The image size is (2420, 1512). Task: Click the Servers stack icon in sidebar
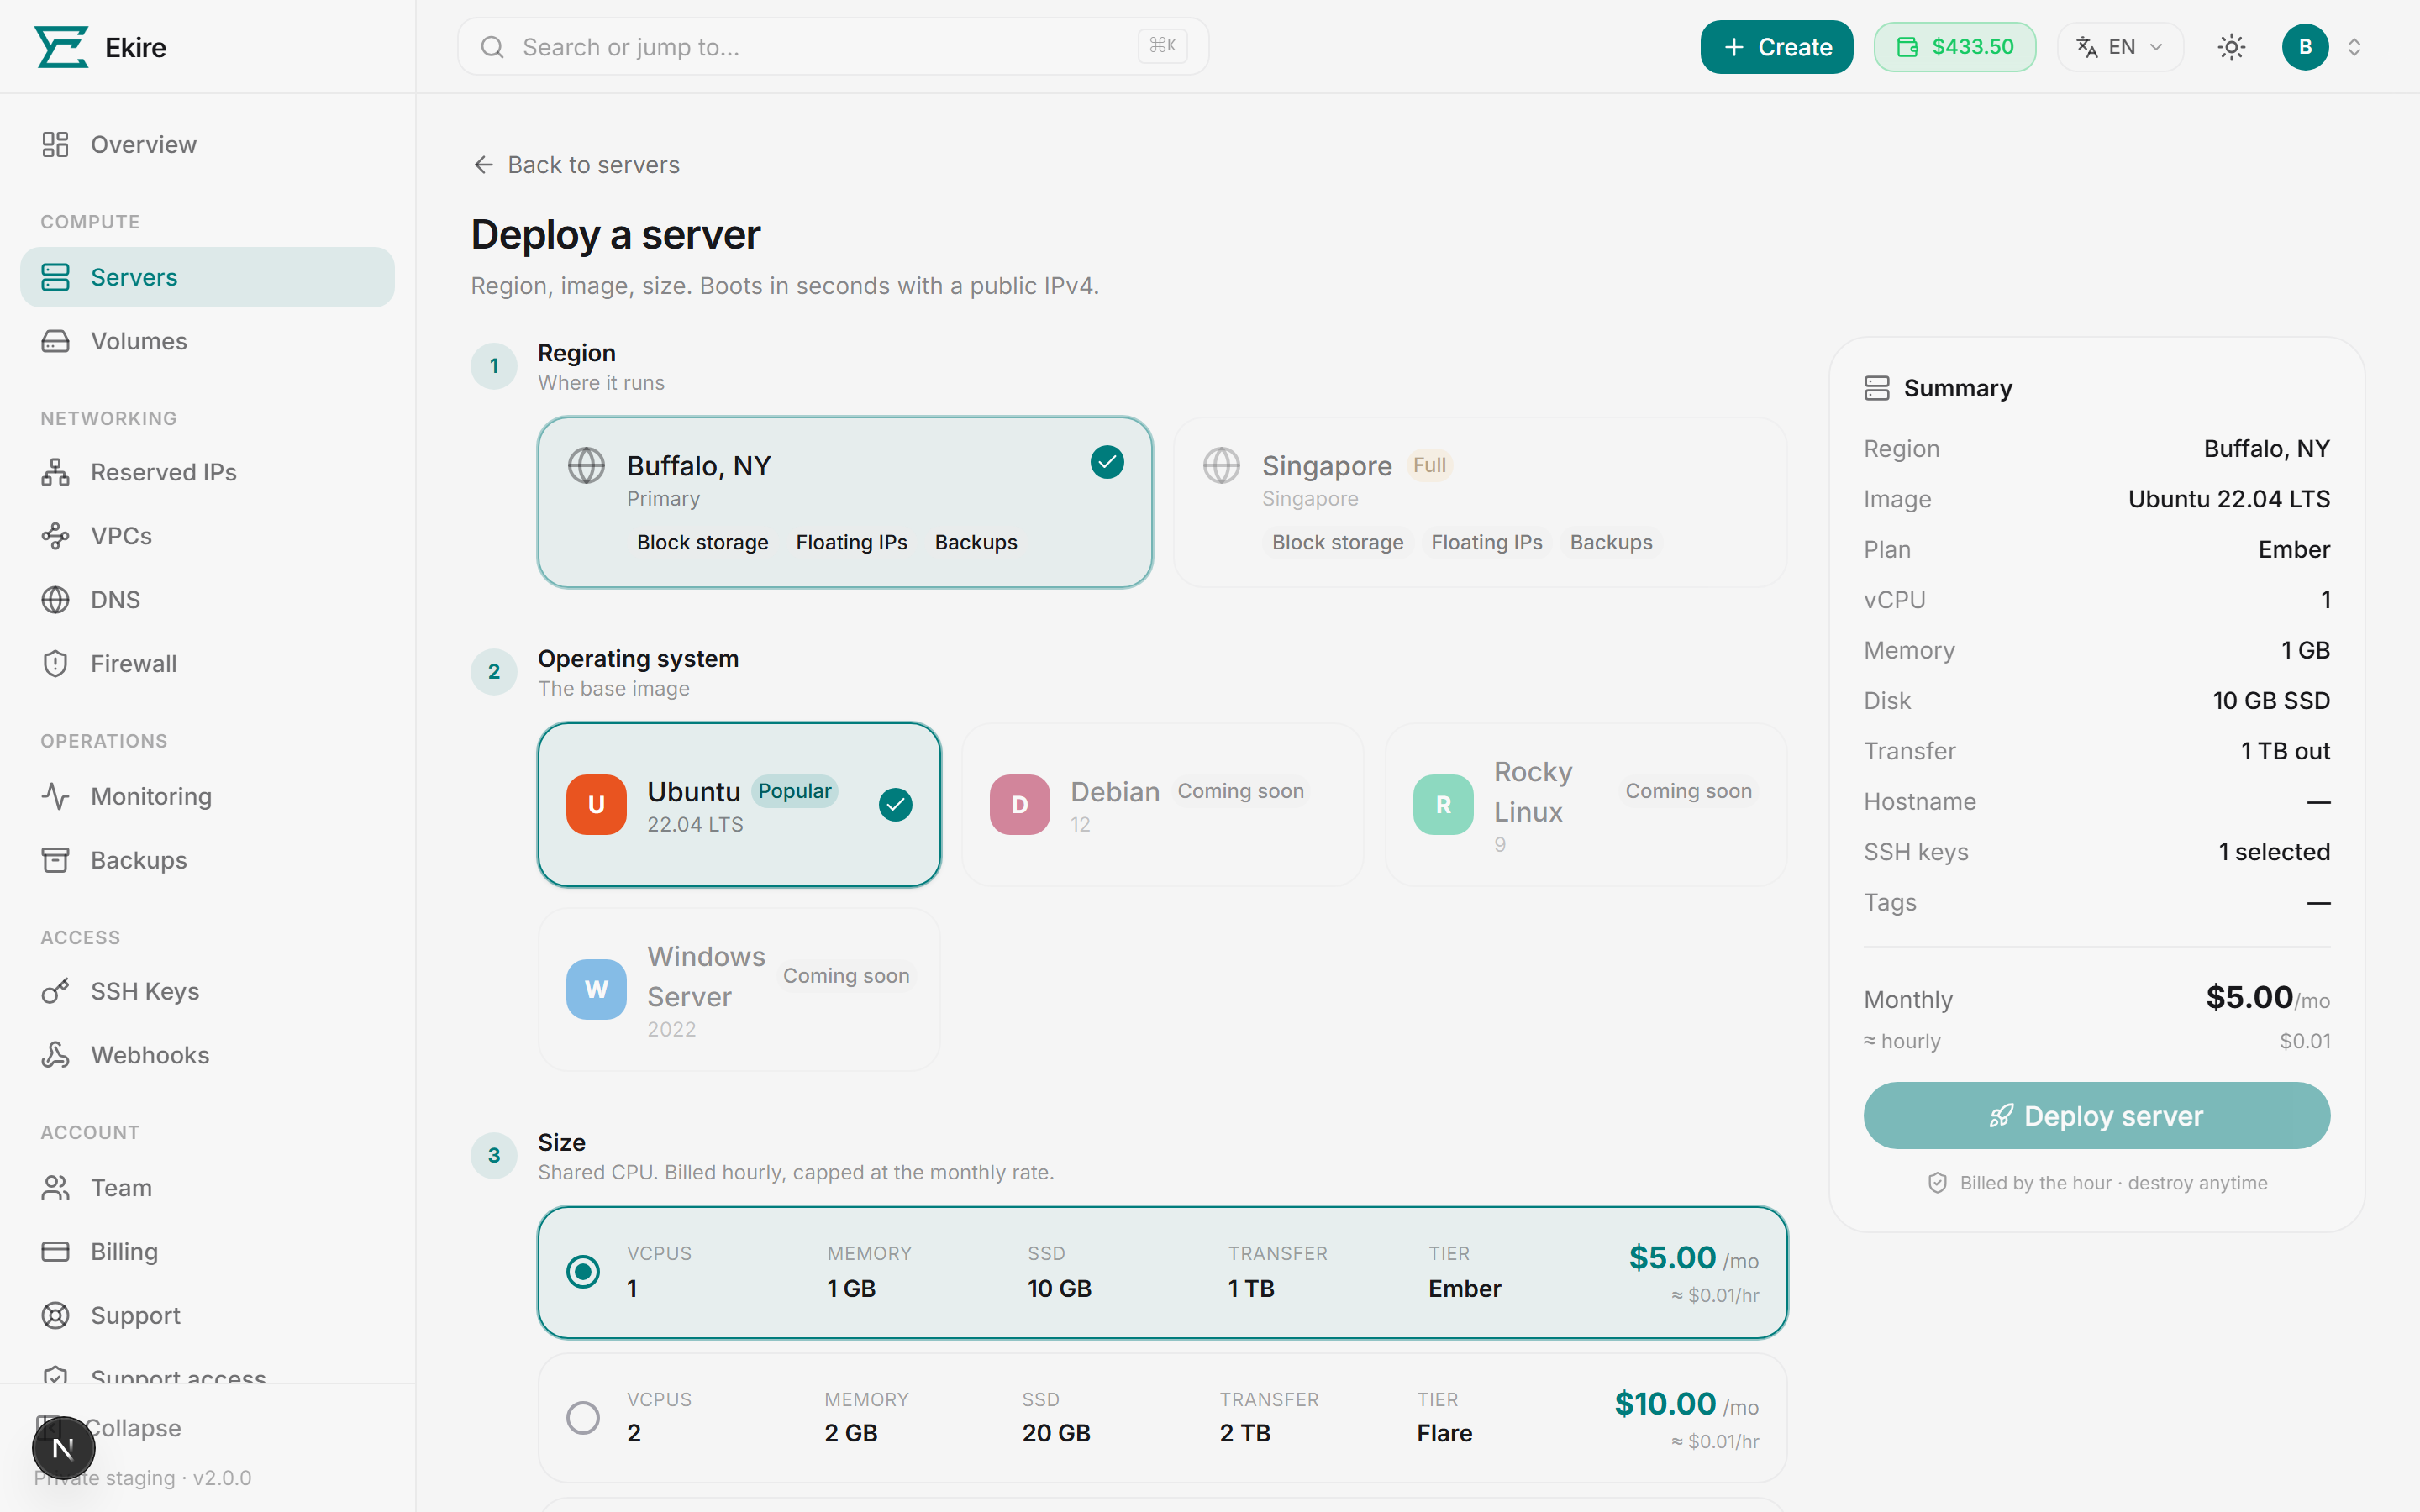tap(55, 277)
